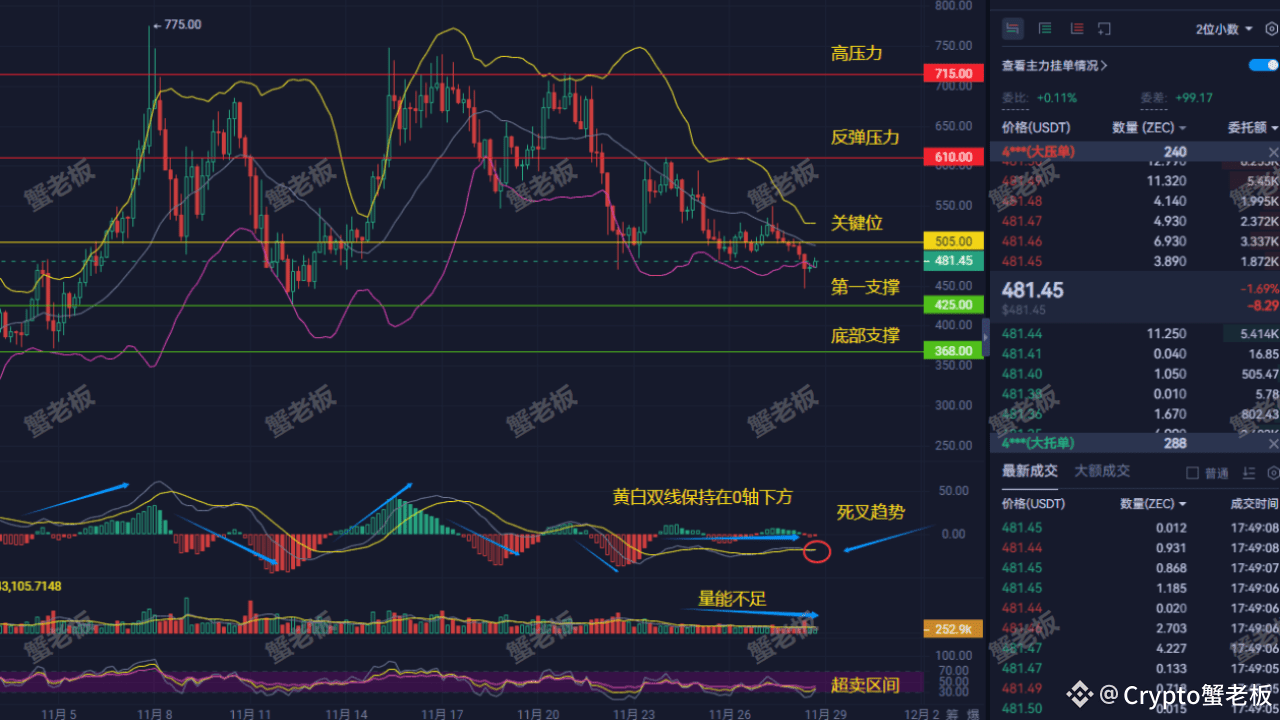Click the 481.45 last price display
The height and width of the screenshot is (720, 1280).
tap(1033, 290)
